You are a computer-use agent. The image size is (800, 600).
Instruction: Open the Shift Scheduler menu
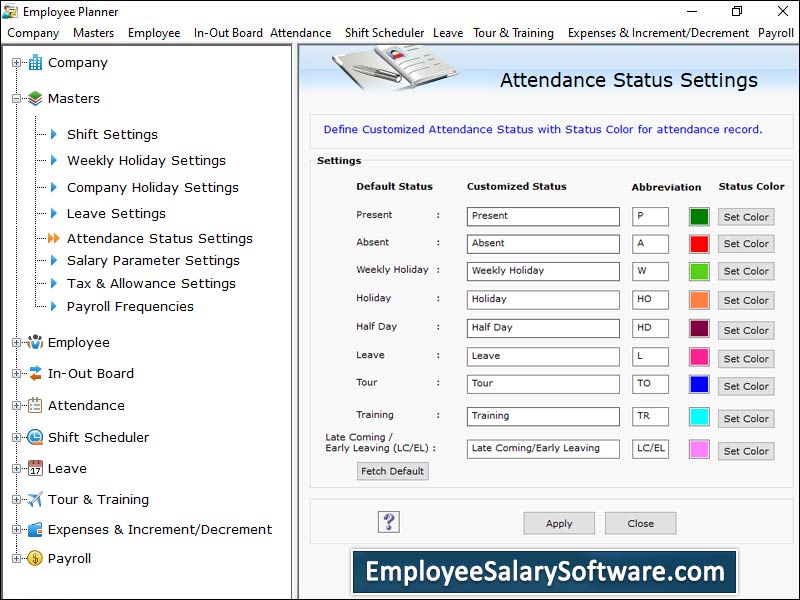tap(384, 33)
